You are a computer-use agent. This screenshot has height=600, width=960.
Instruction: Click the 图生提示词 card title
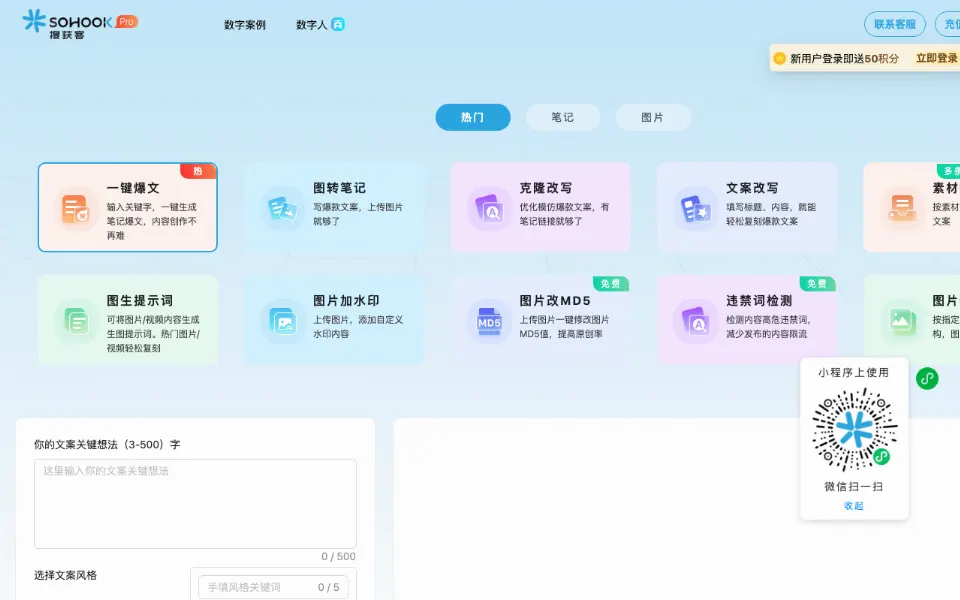click(140, 301)
